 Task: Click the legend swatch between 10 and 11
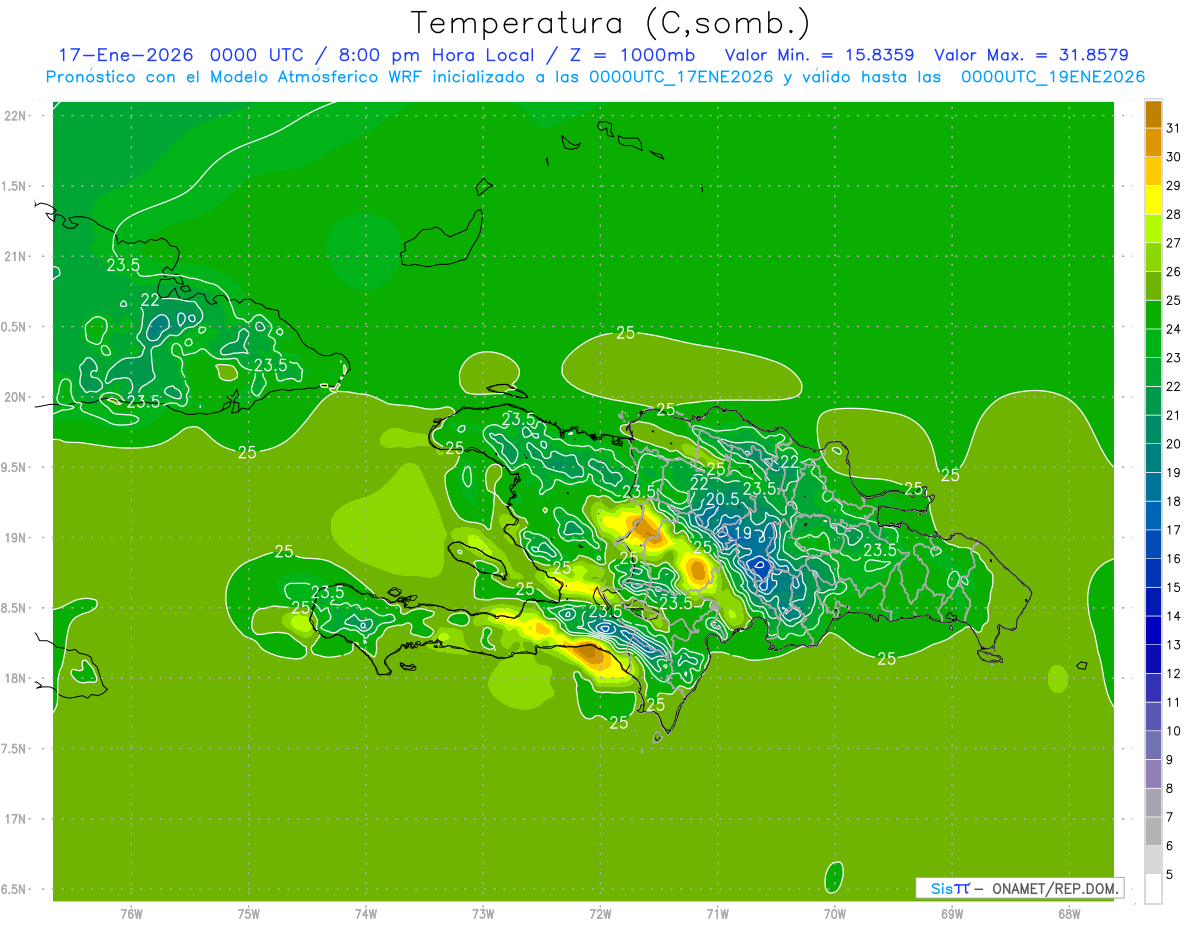tap(1153, 716)
